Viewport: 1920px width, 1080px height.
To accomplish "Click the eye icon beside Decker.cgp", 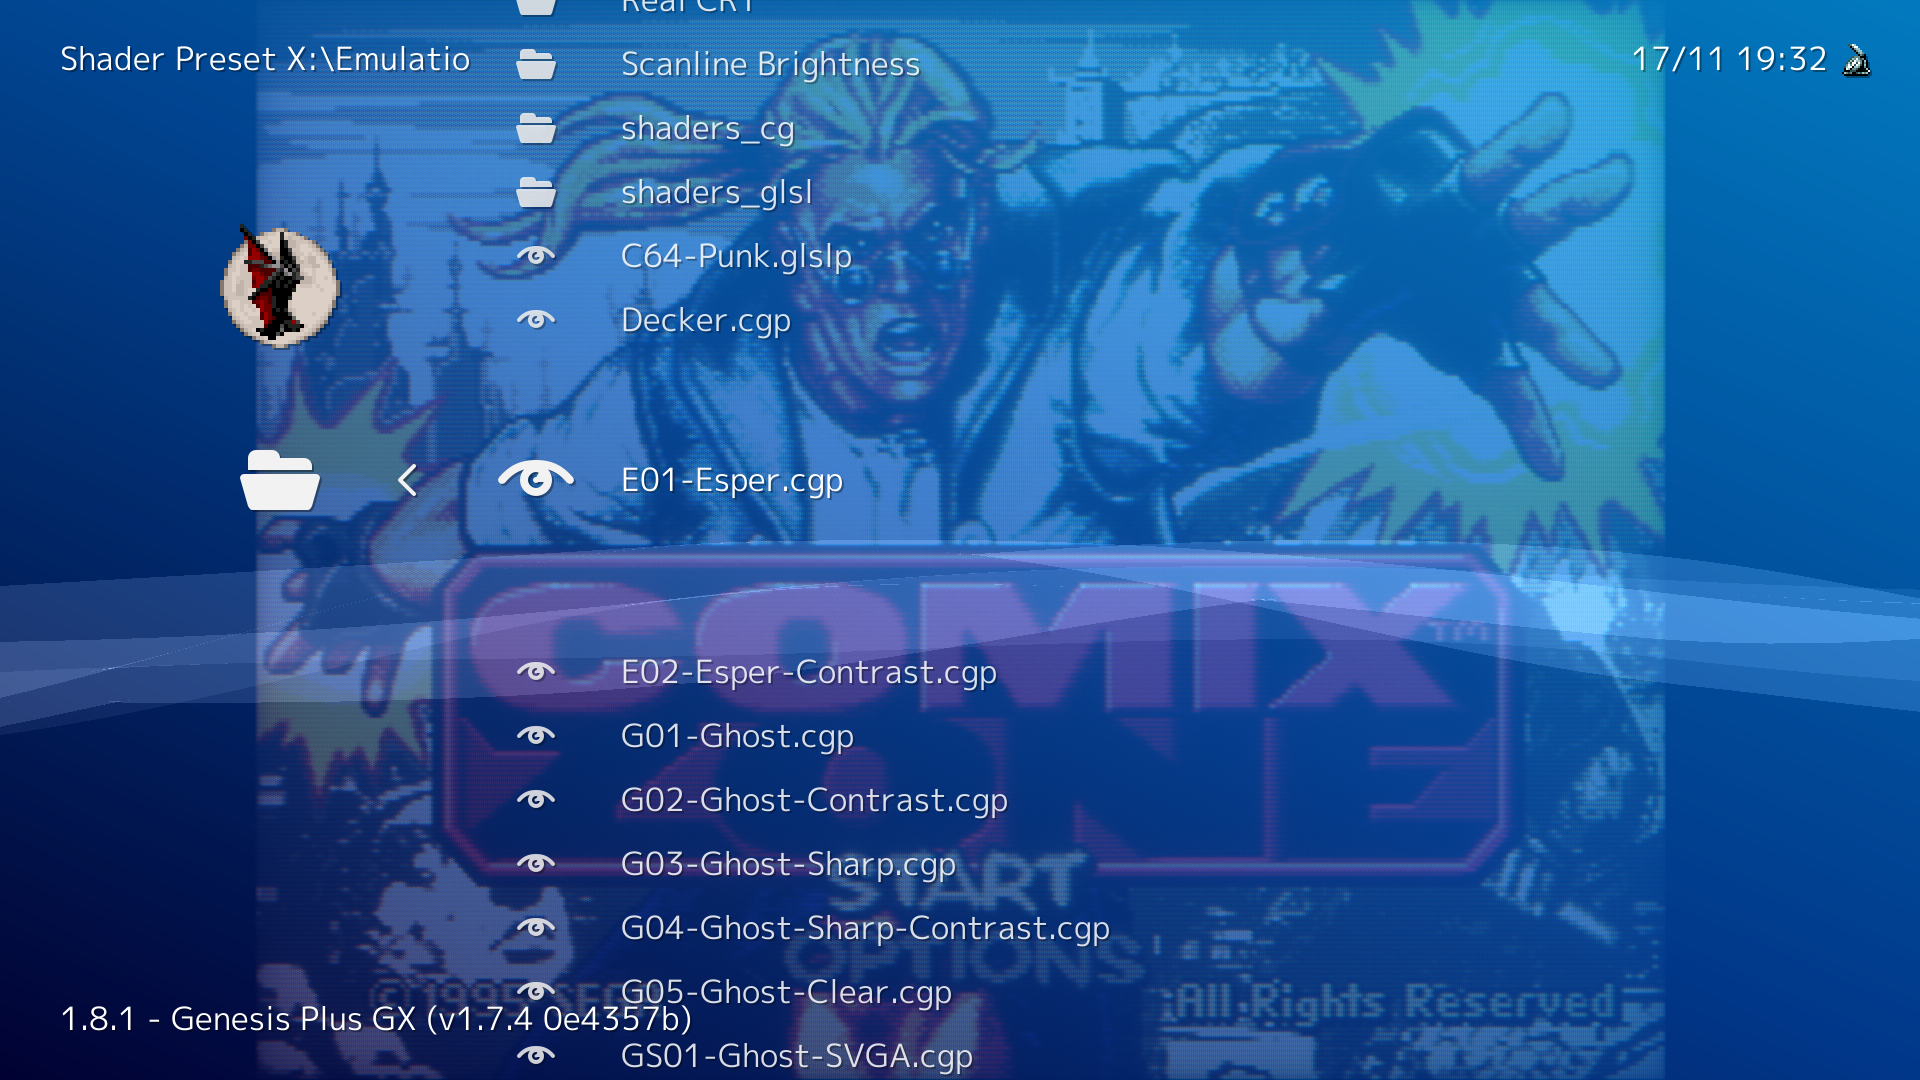I will [536, 320].
